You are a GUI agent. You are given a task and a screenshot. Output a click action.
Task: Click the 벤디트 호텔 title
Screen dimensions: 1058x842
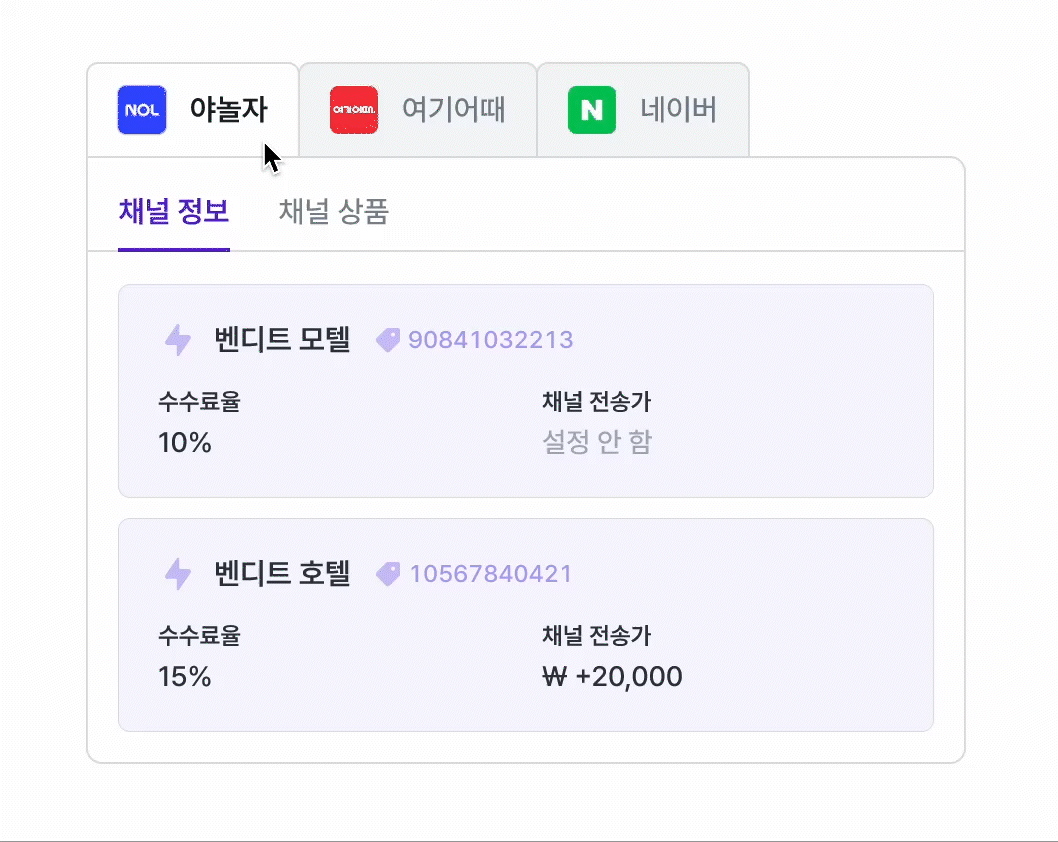click(282, 574)
